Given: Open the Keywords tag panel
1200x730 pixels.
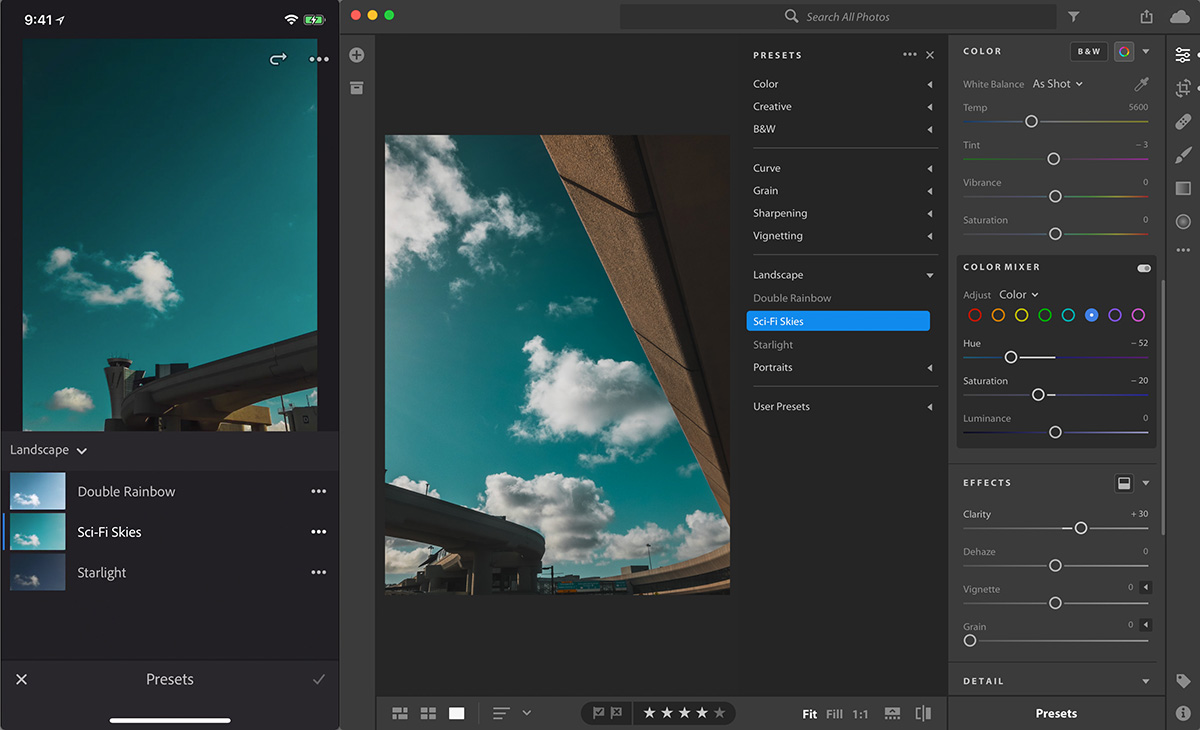Looking at the screenshot, I should (x=1183, y=681).
